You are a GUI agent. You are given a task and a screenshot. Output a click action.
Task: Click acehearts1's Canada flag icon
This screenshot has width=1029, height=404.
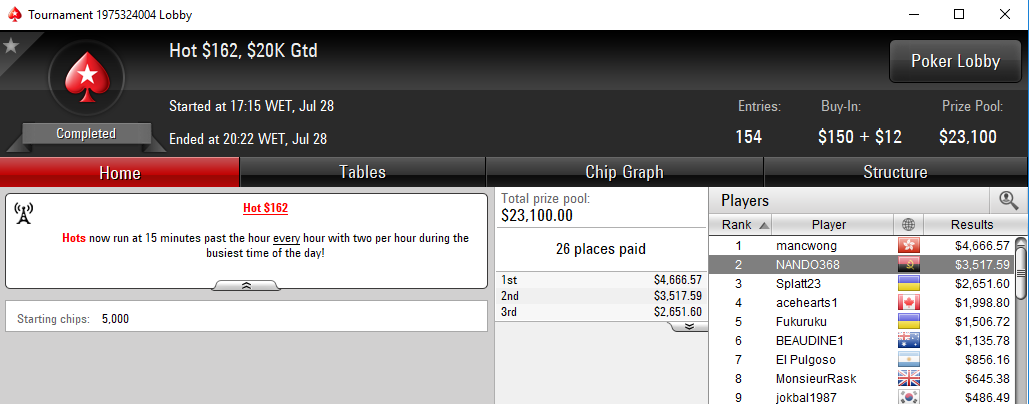coord(908,302)
